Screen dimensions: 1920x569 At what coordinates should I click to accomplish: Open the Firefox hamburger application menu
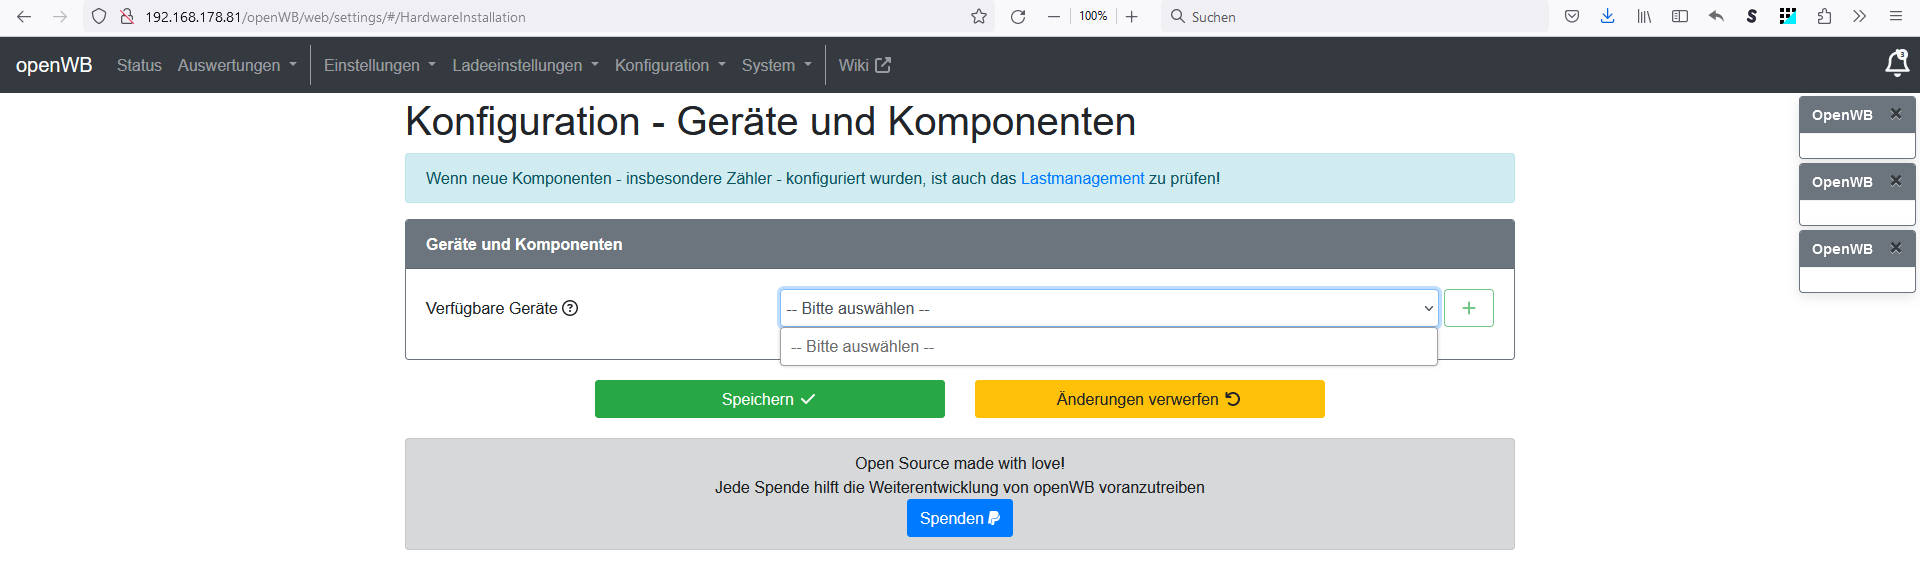pyautogui.click(x=1895, y=17)
